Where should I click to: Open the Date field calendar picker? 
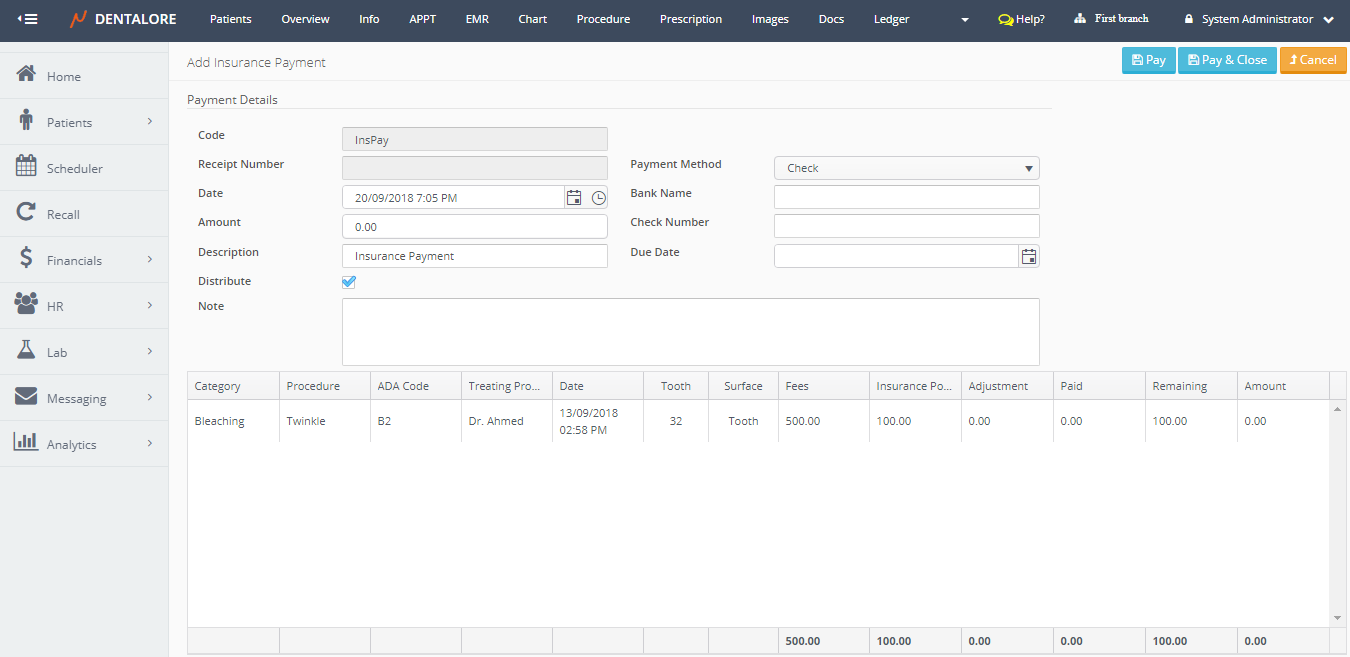click(574, 198)
